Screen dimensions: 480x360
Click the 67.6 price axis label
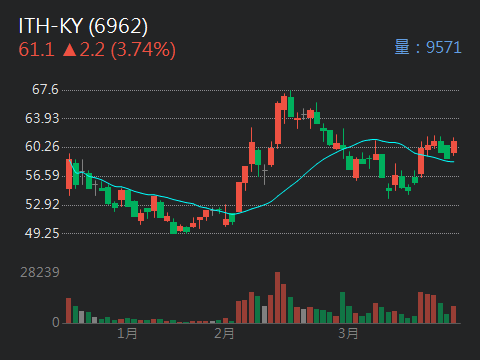coord(45,89)
